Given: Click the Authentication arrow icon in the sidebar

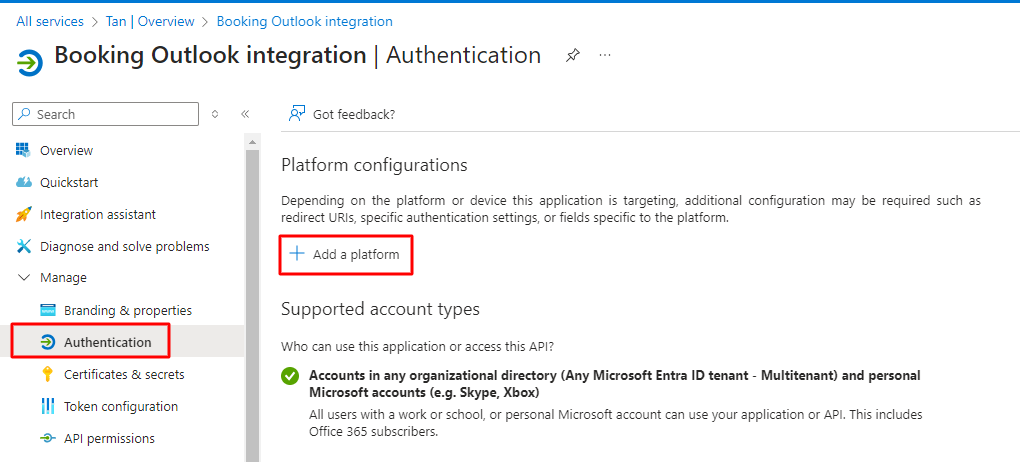Looking at the screenshot, I should point(47,342).
